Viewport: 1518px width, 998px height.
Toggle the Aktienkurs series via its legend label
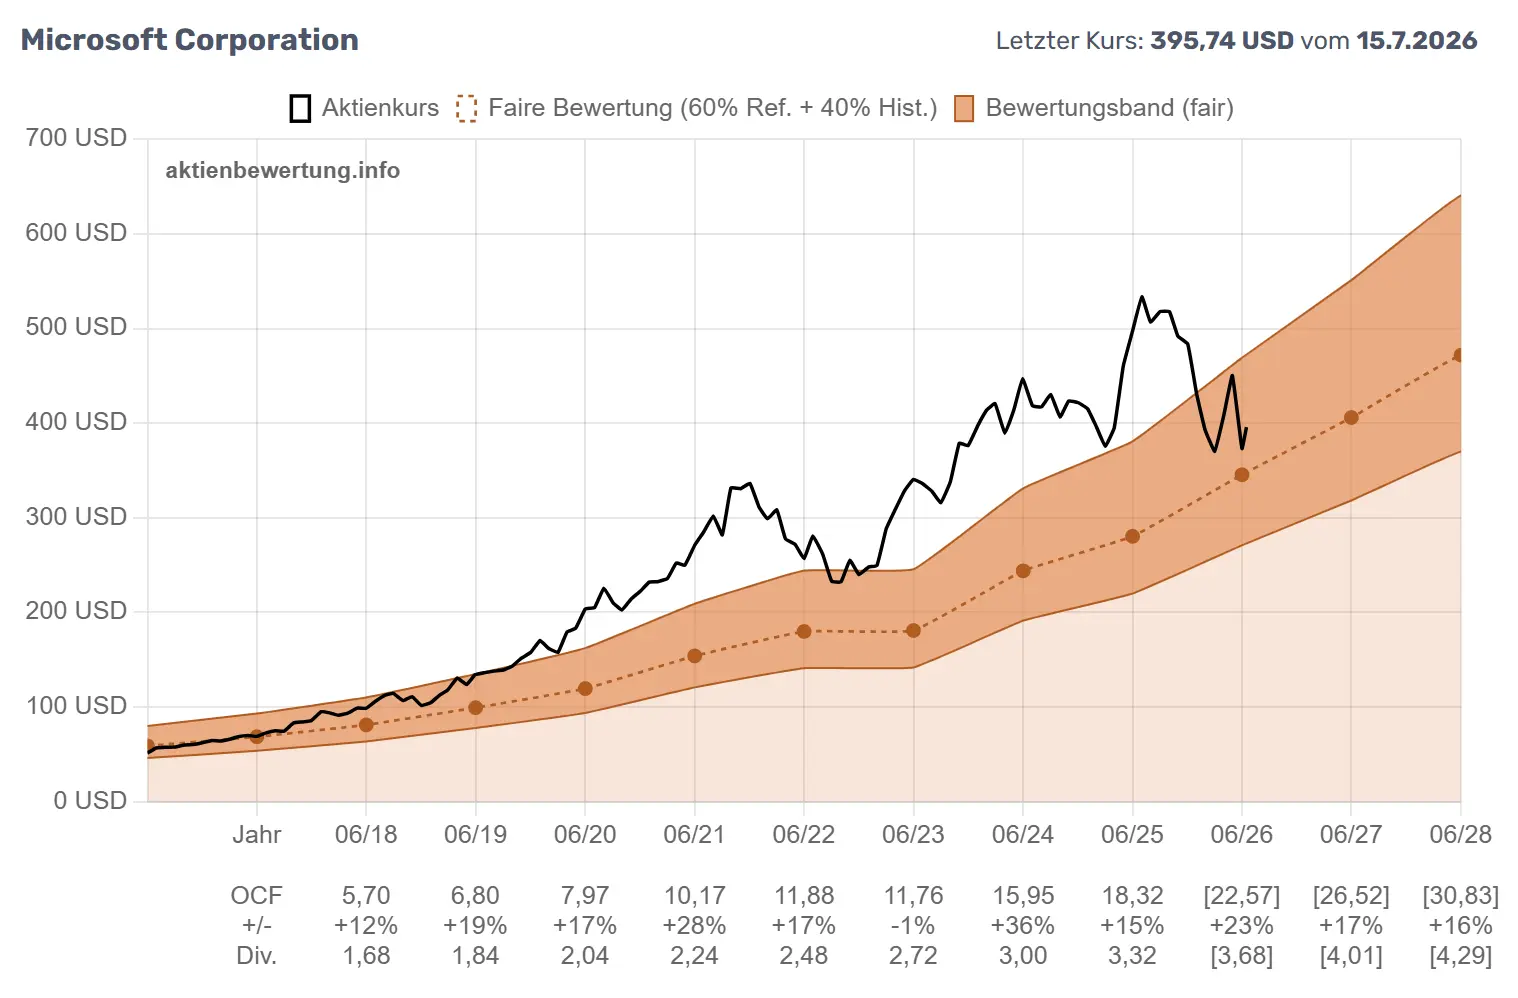point(380,108)
